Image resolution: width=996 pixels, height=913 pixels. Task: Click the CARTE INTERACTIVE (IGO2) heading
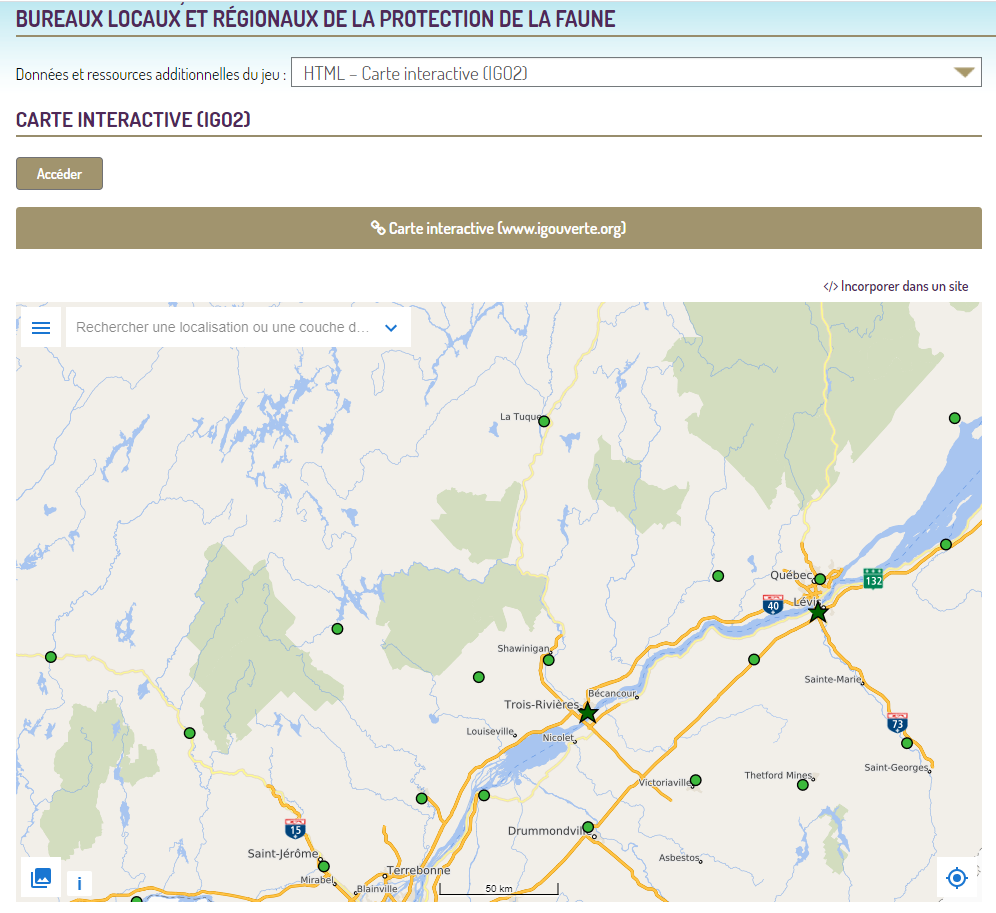(x=133, y=119)
